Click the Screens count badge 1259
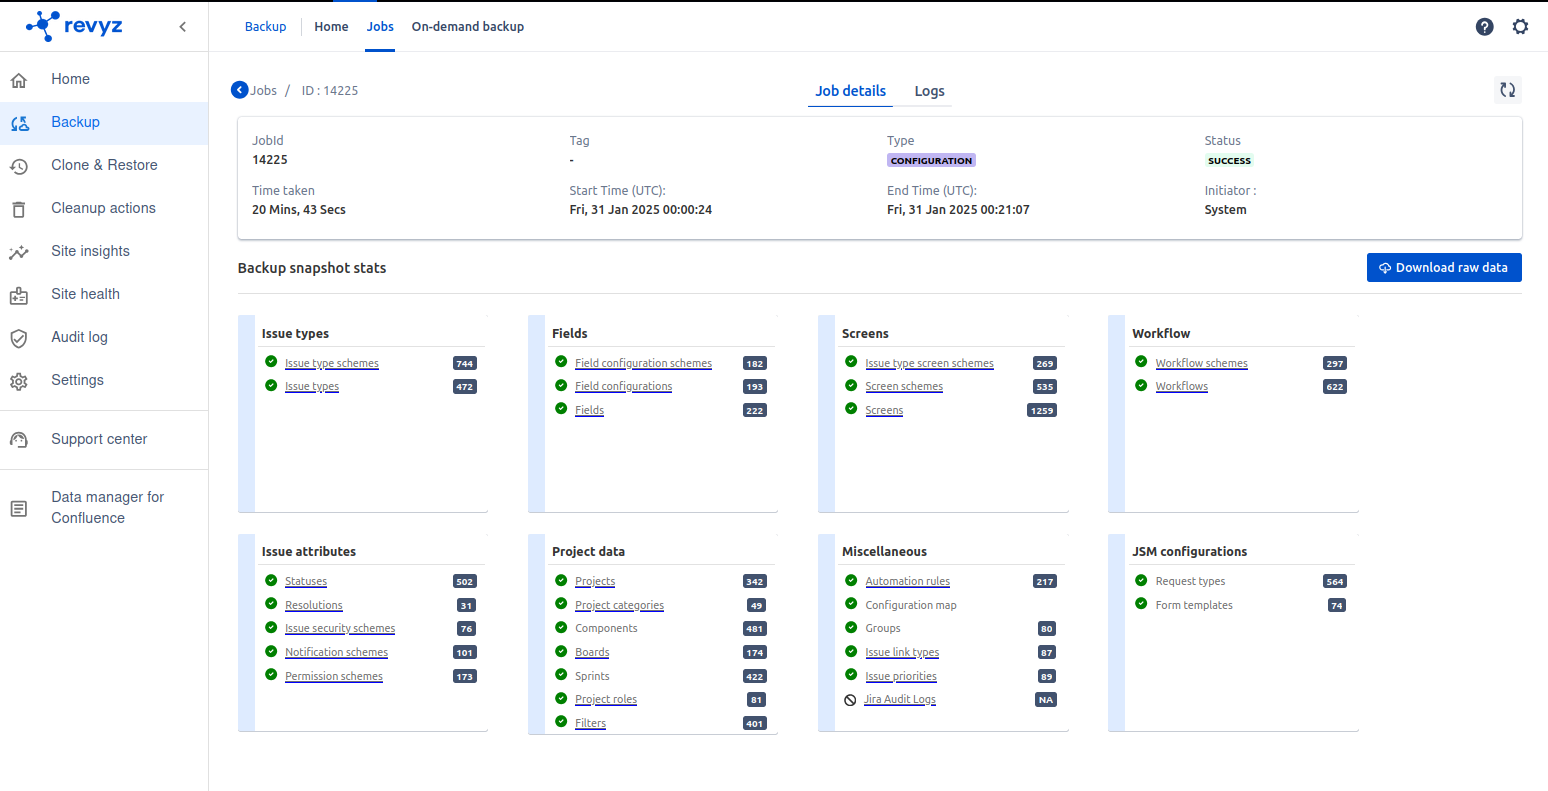 1041,411
